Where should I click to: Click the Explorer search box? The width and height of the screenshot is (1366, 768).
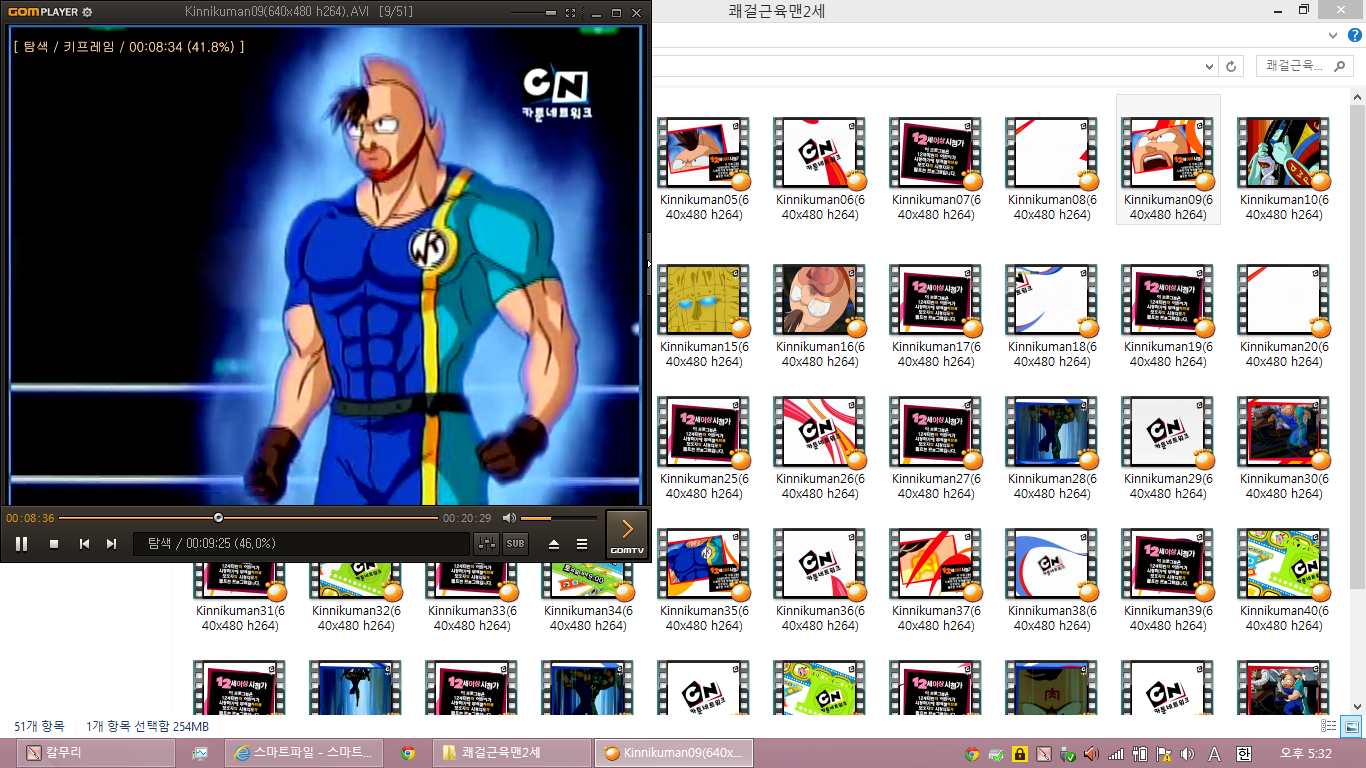click(x=1303, y=66)
